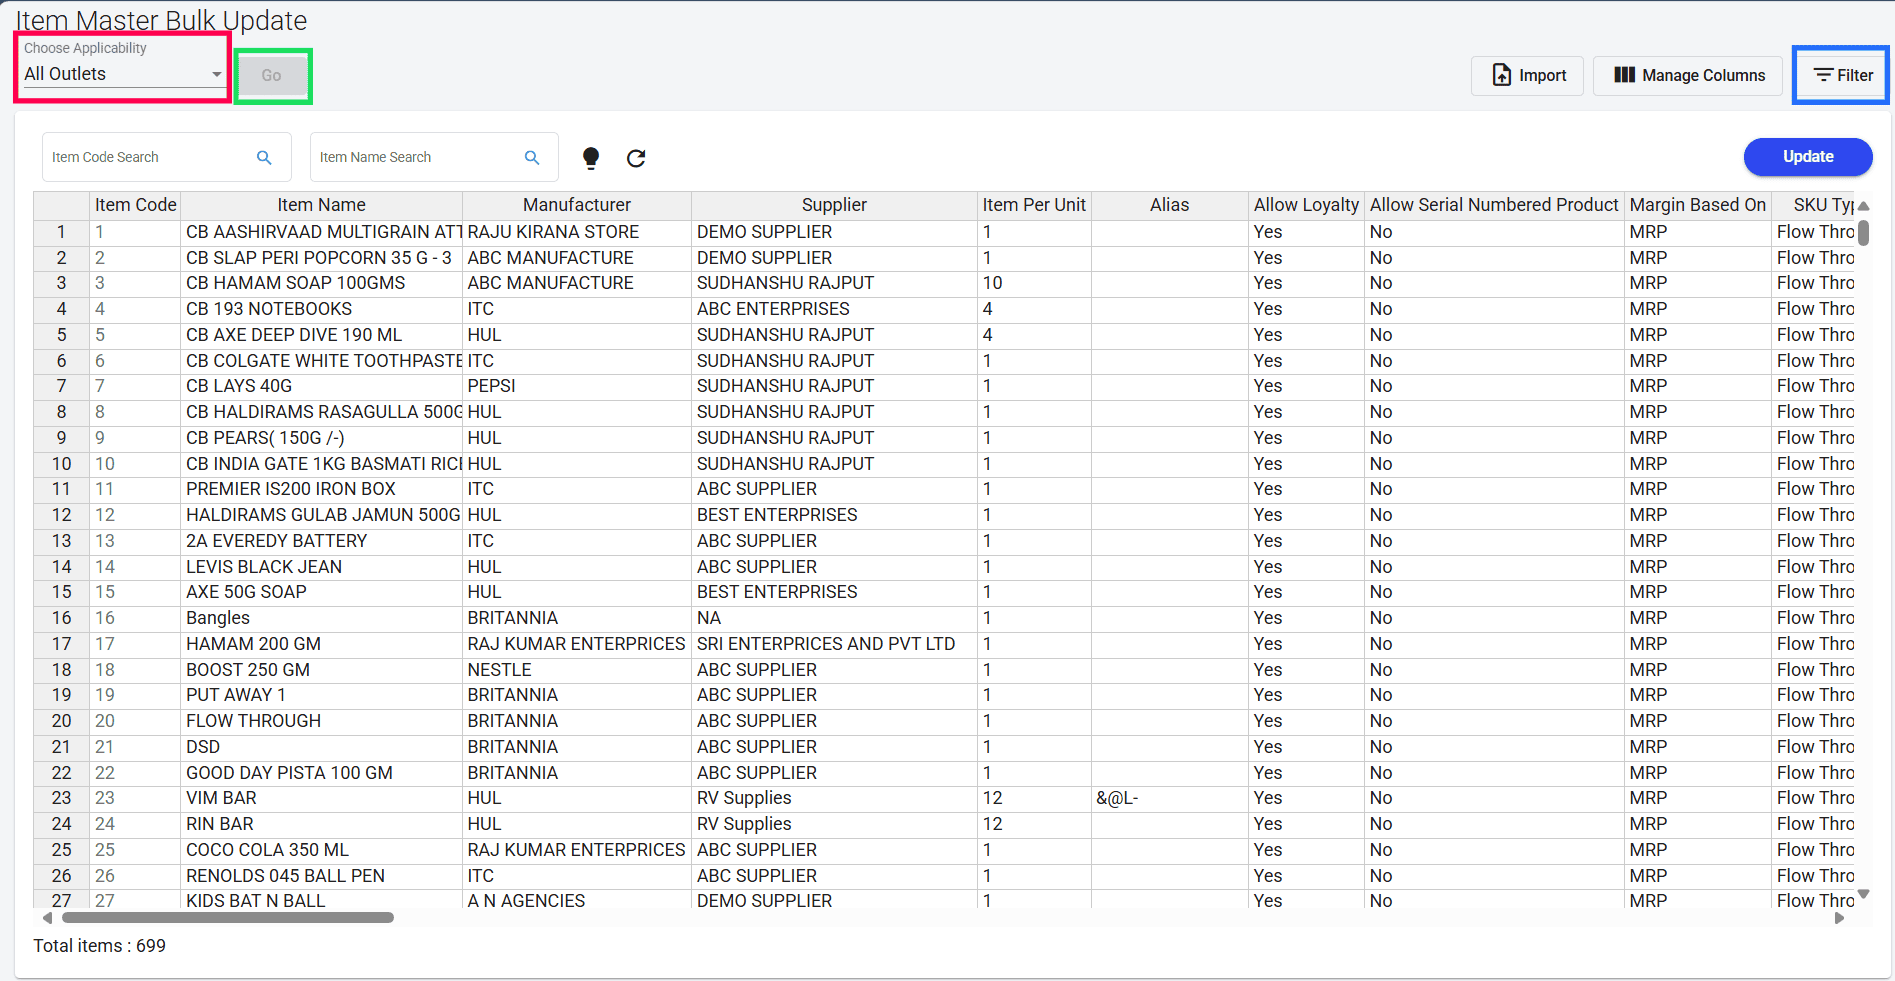Open the Import dialog

(1527, 76)
